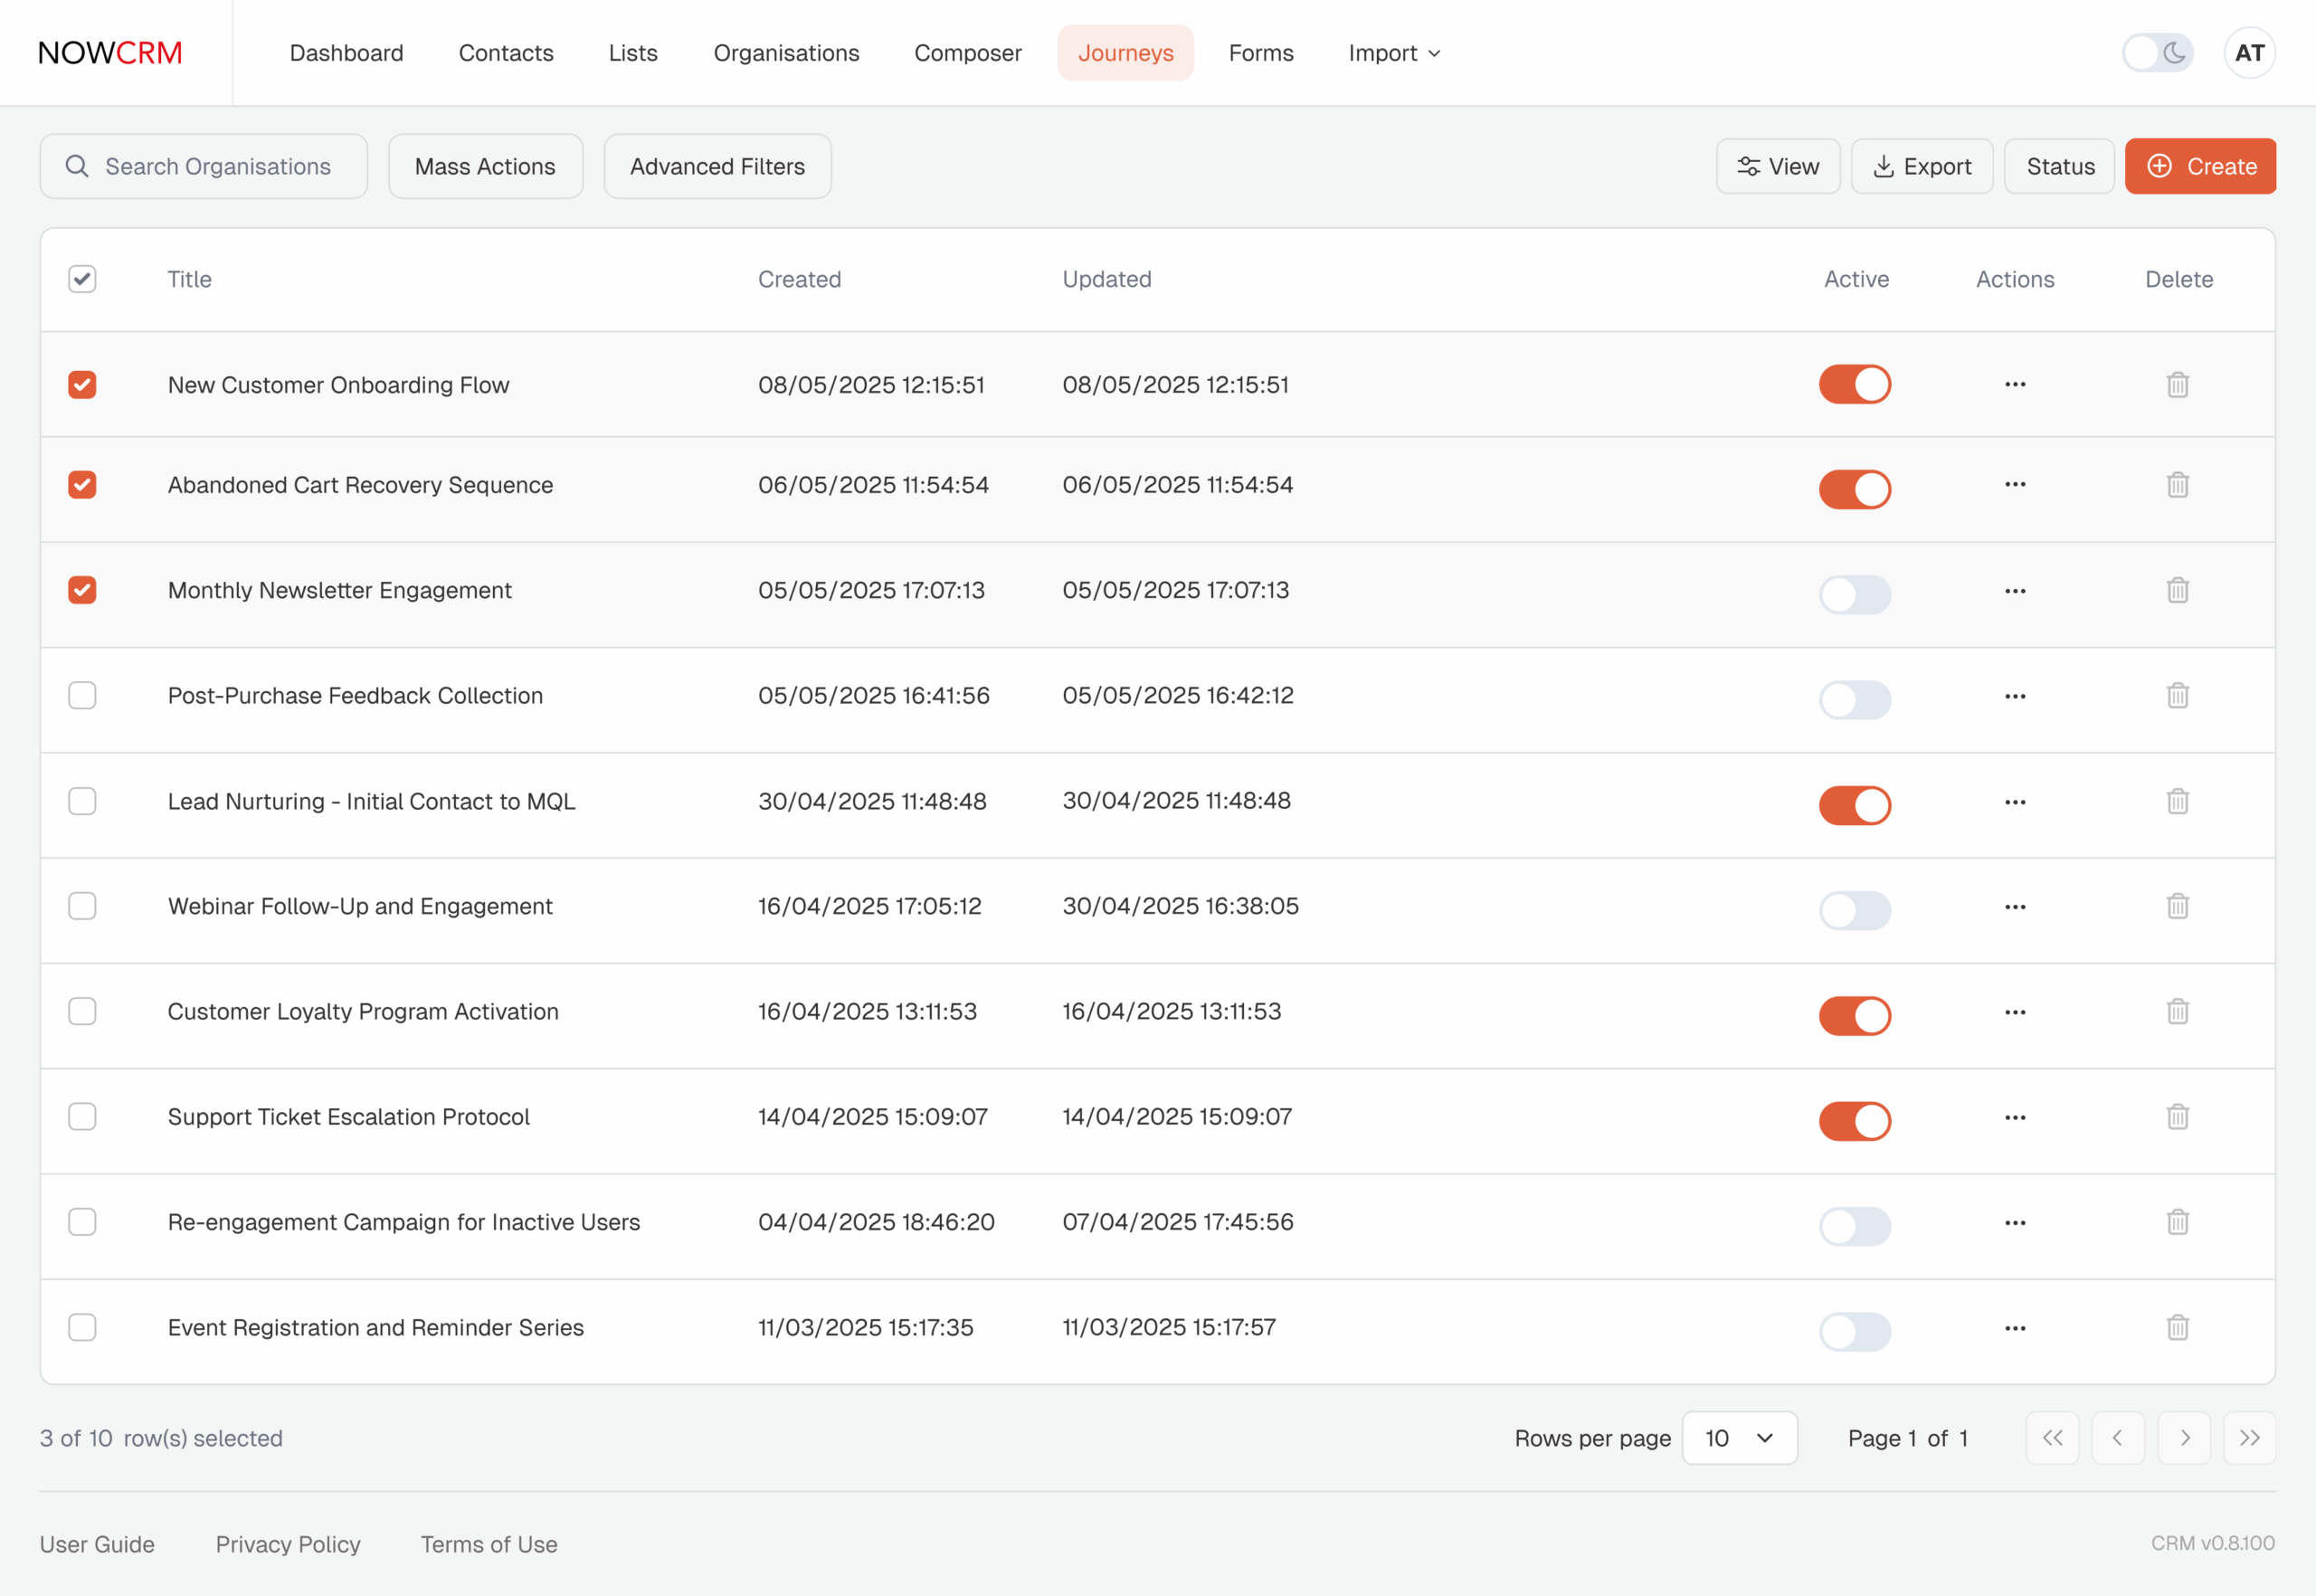Screen dimensions: 2316x1596
Task: Expand the Import menu
Action: pyautogui.click(x=1394, y=53)
